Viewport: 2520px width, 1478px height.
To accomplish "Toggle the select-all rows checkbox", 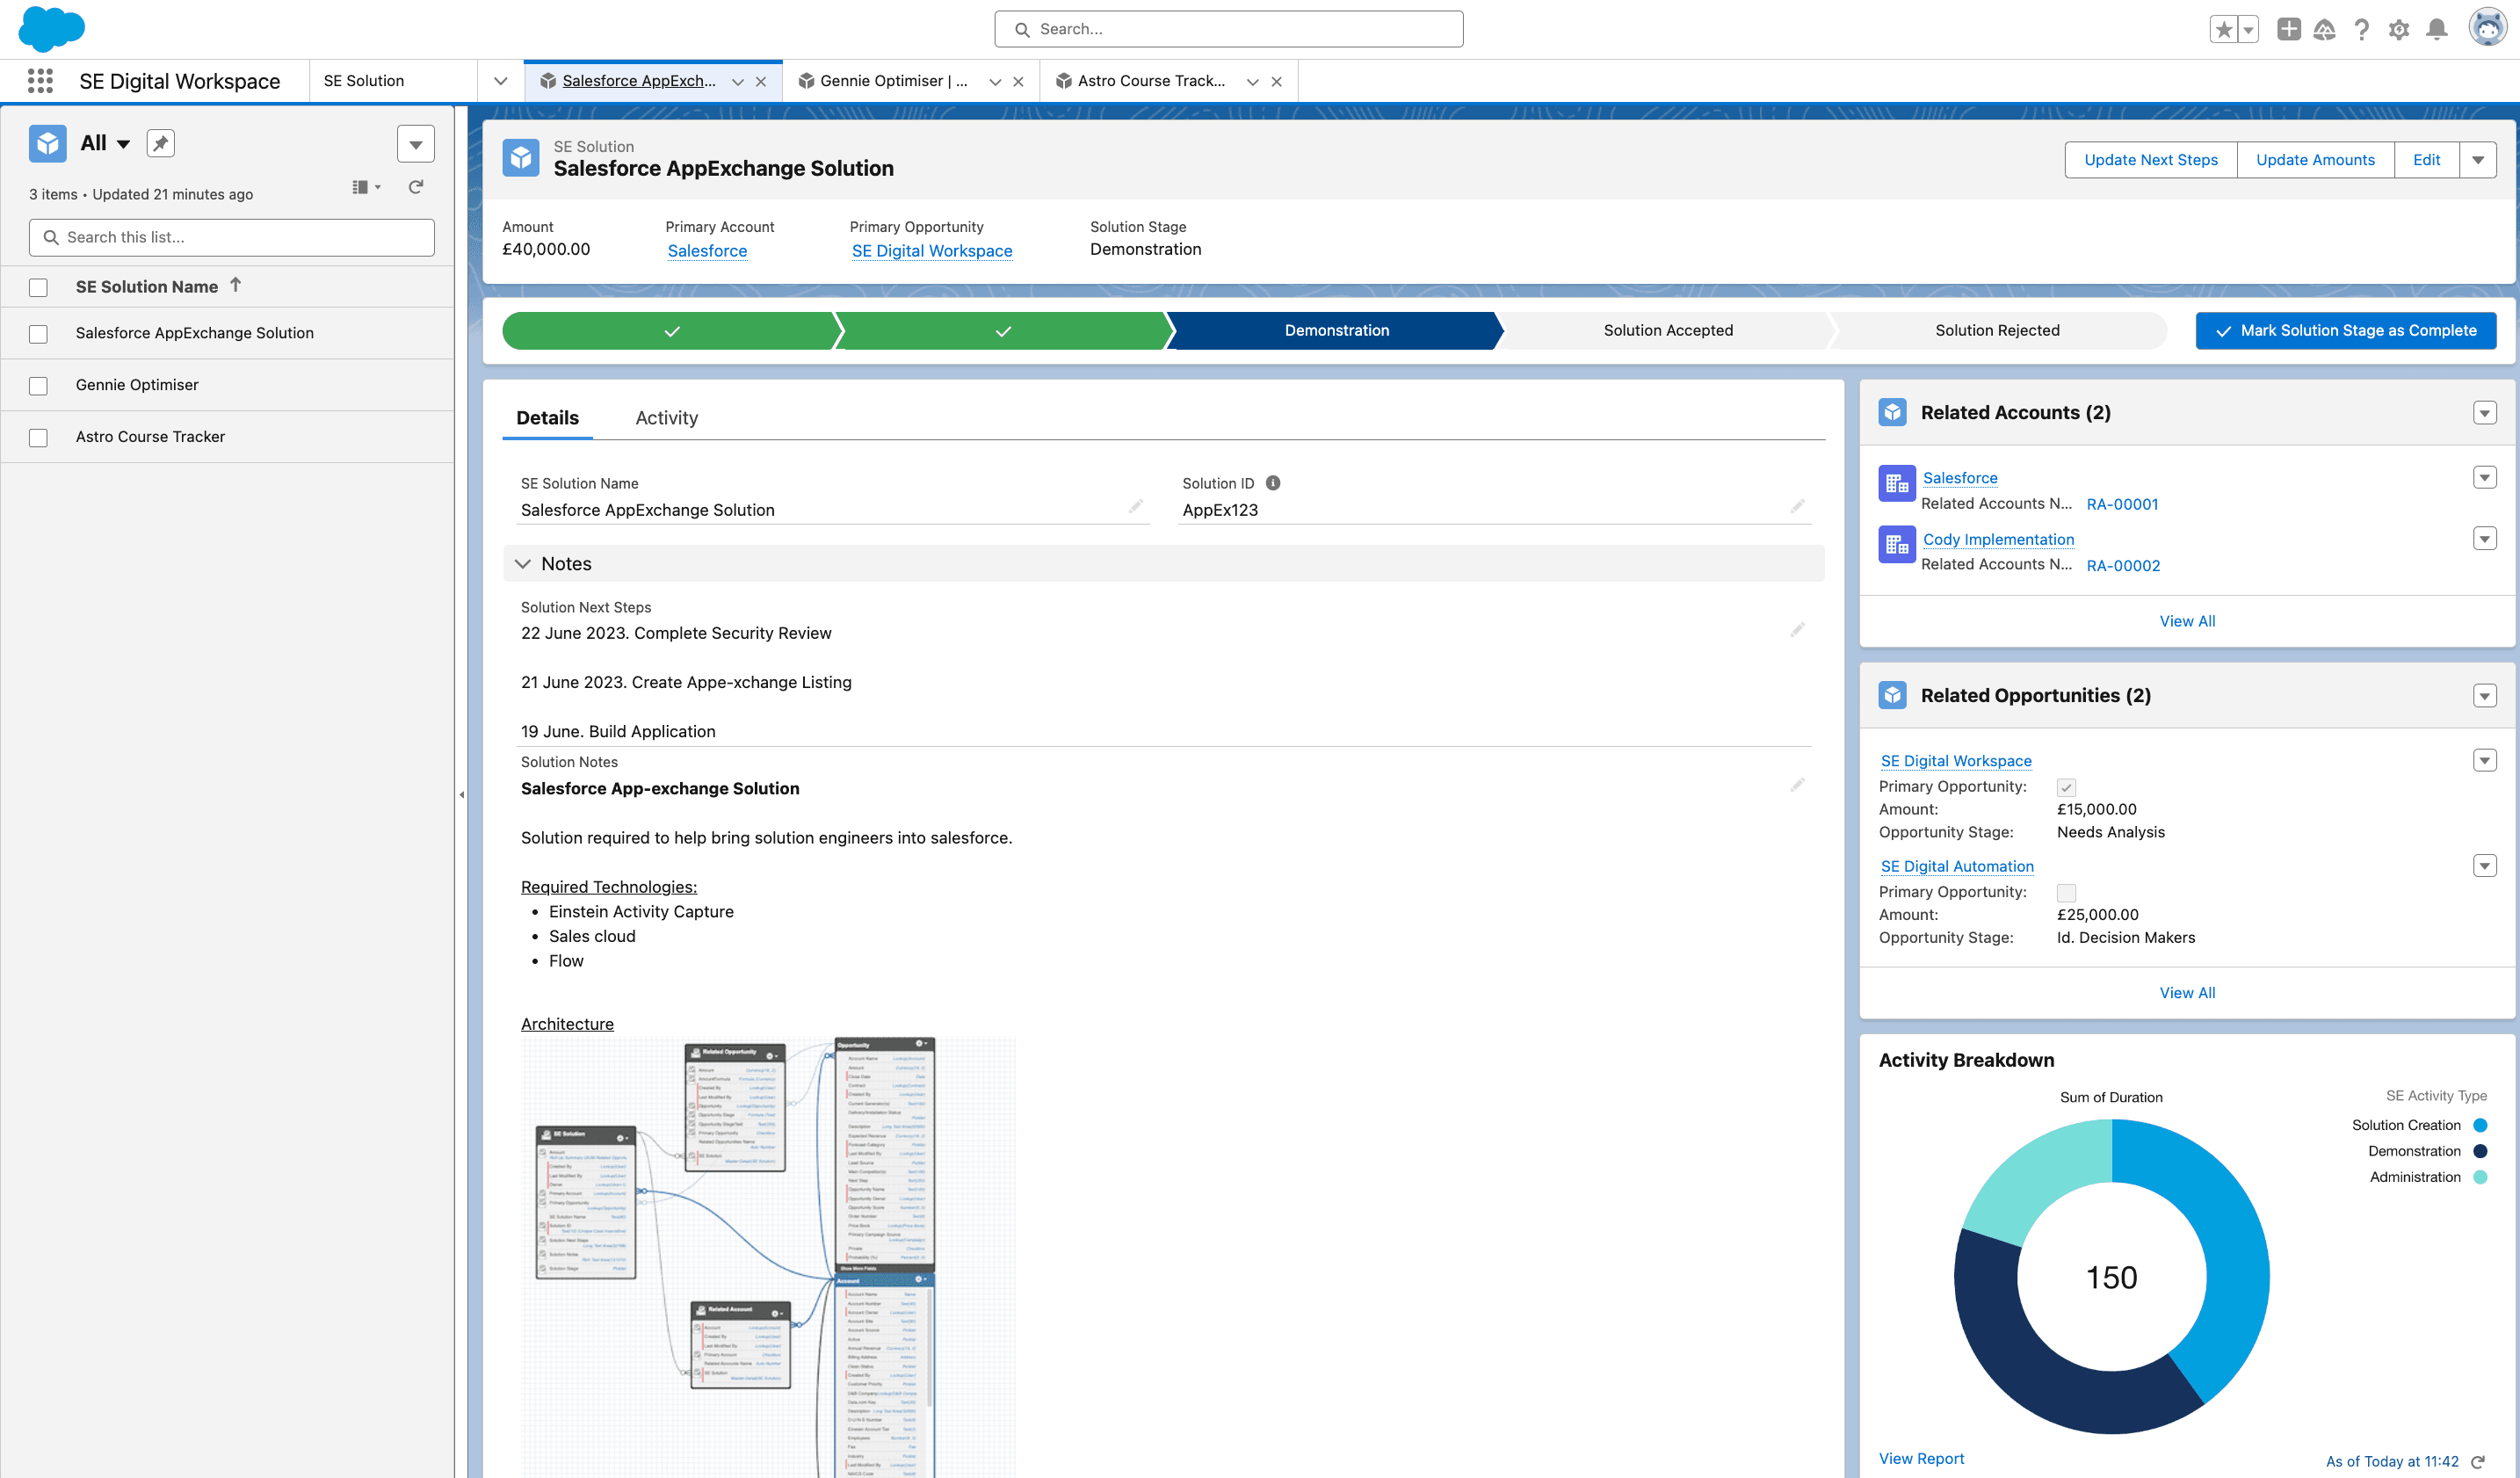I will coord(38,288).
